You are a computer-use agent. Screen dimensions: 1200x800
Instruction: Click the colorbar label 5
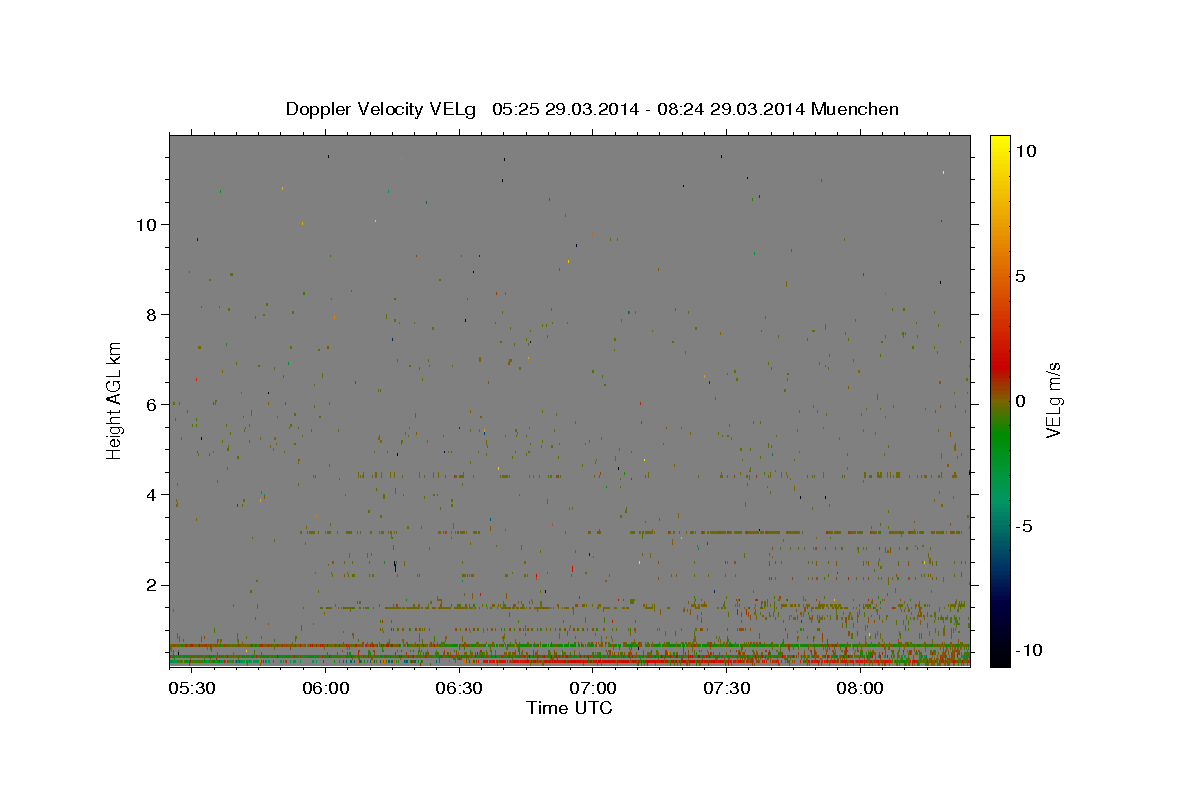point(1020,275)
